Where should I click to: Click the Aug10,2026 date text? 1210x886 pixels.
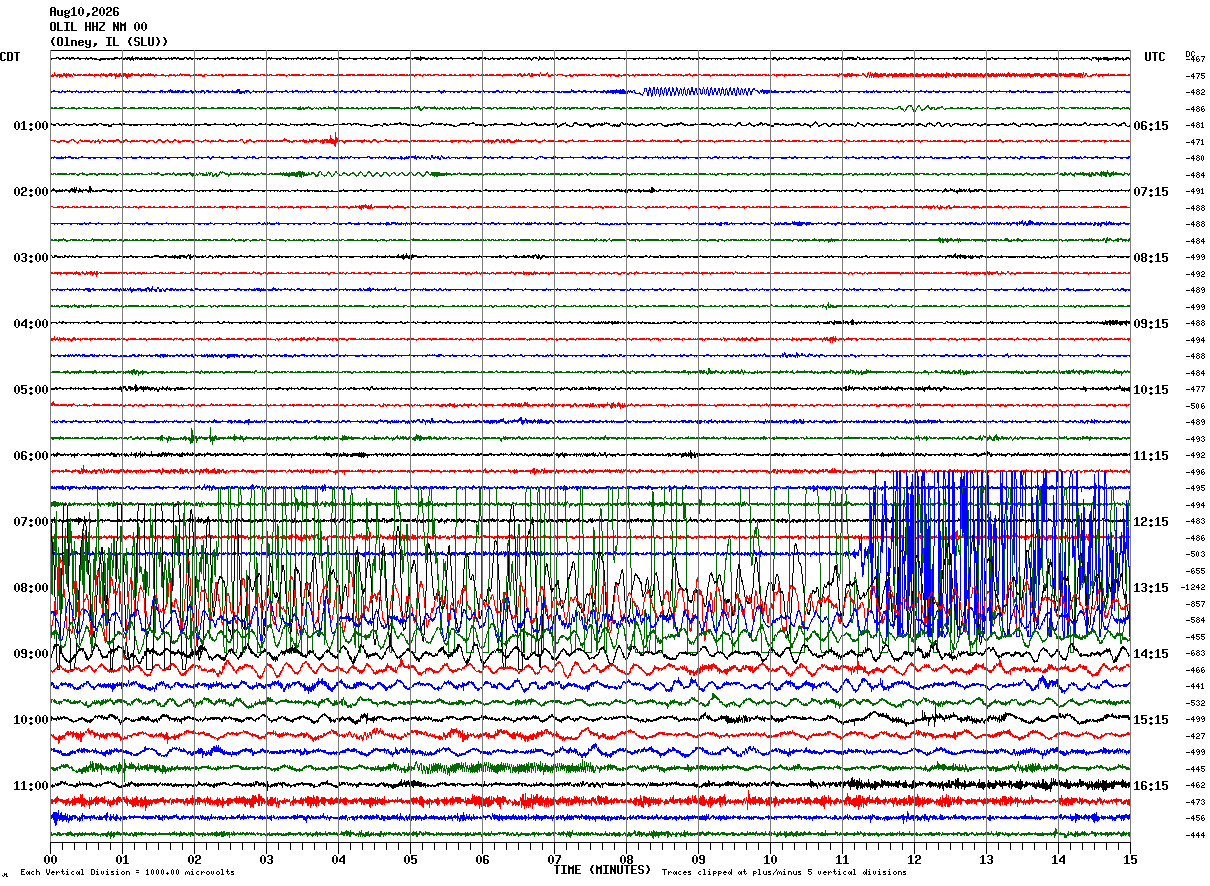84,12
